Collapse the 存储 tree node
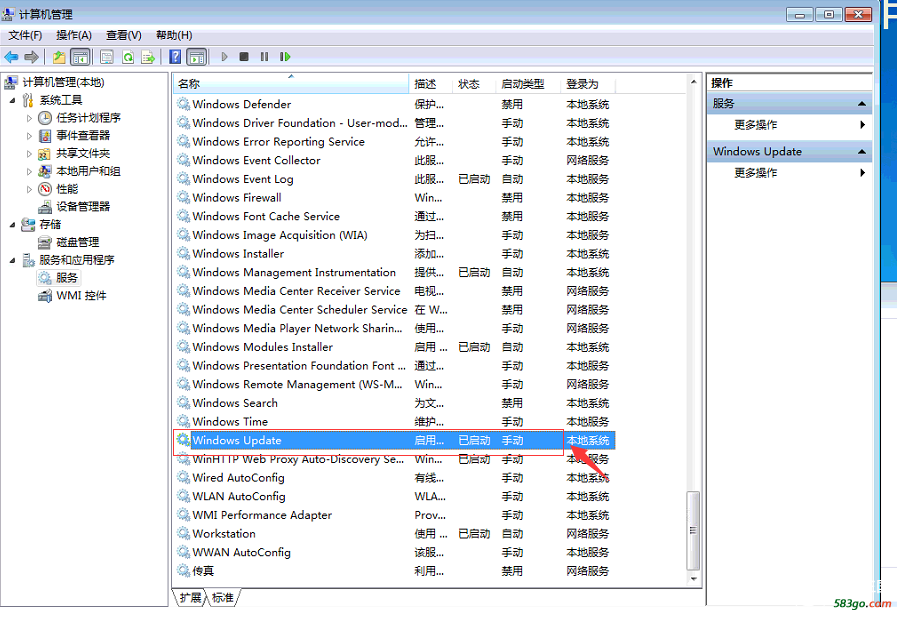This screenshot has width=897, height=619. [13, 225]
